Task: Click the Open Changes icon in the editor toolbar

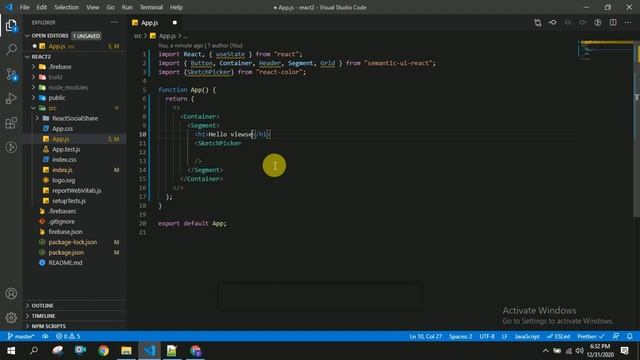Action: [x=538, y=23]
